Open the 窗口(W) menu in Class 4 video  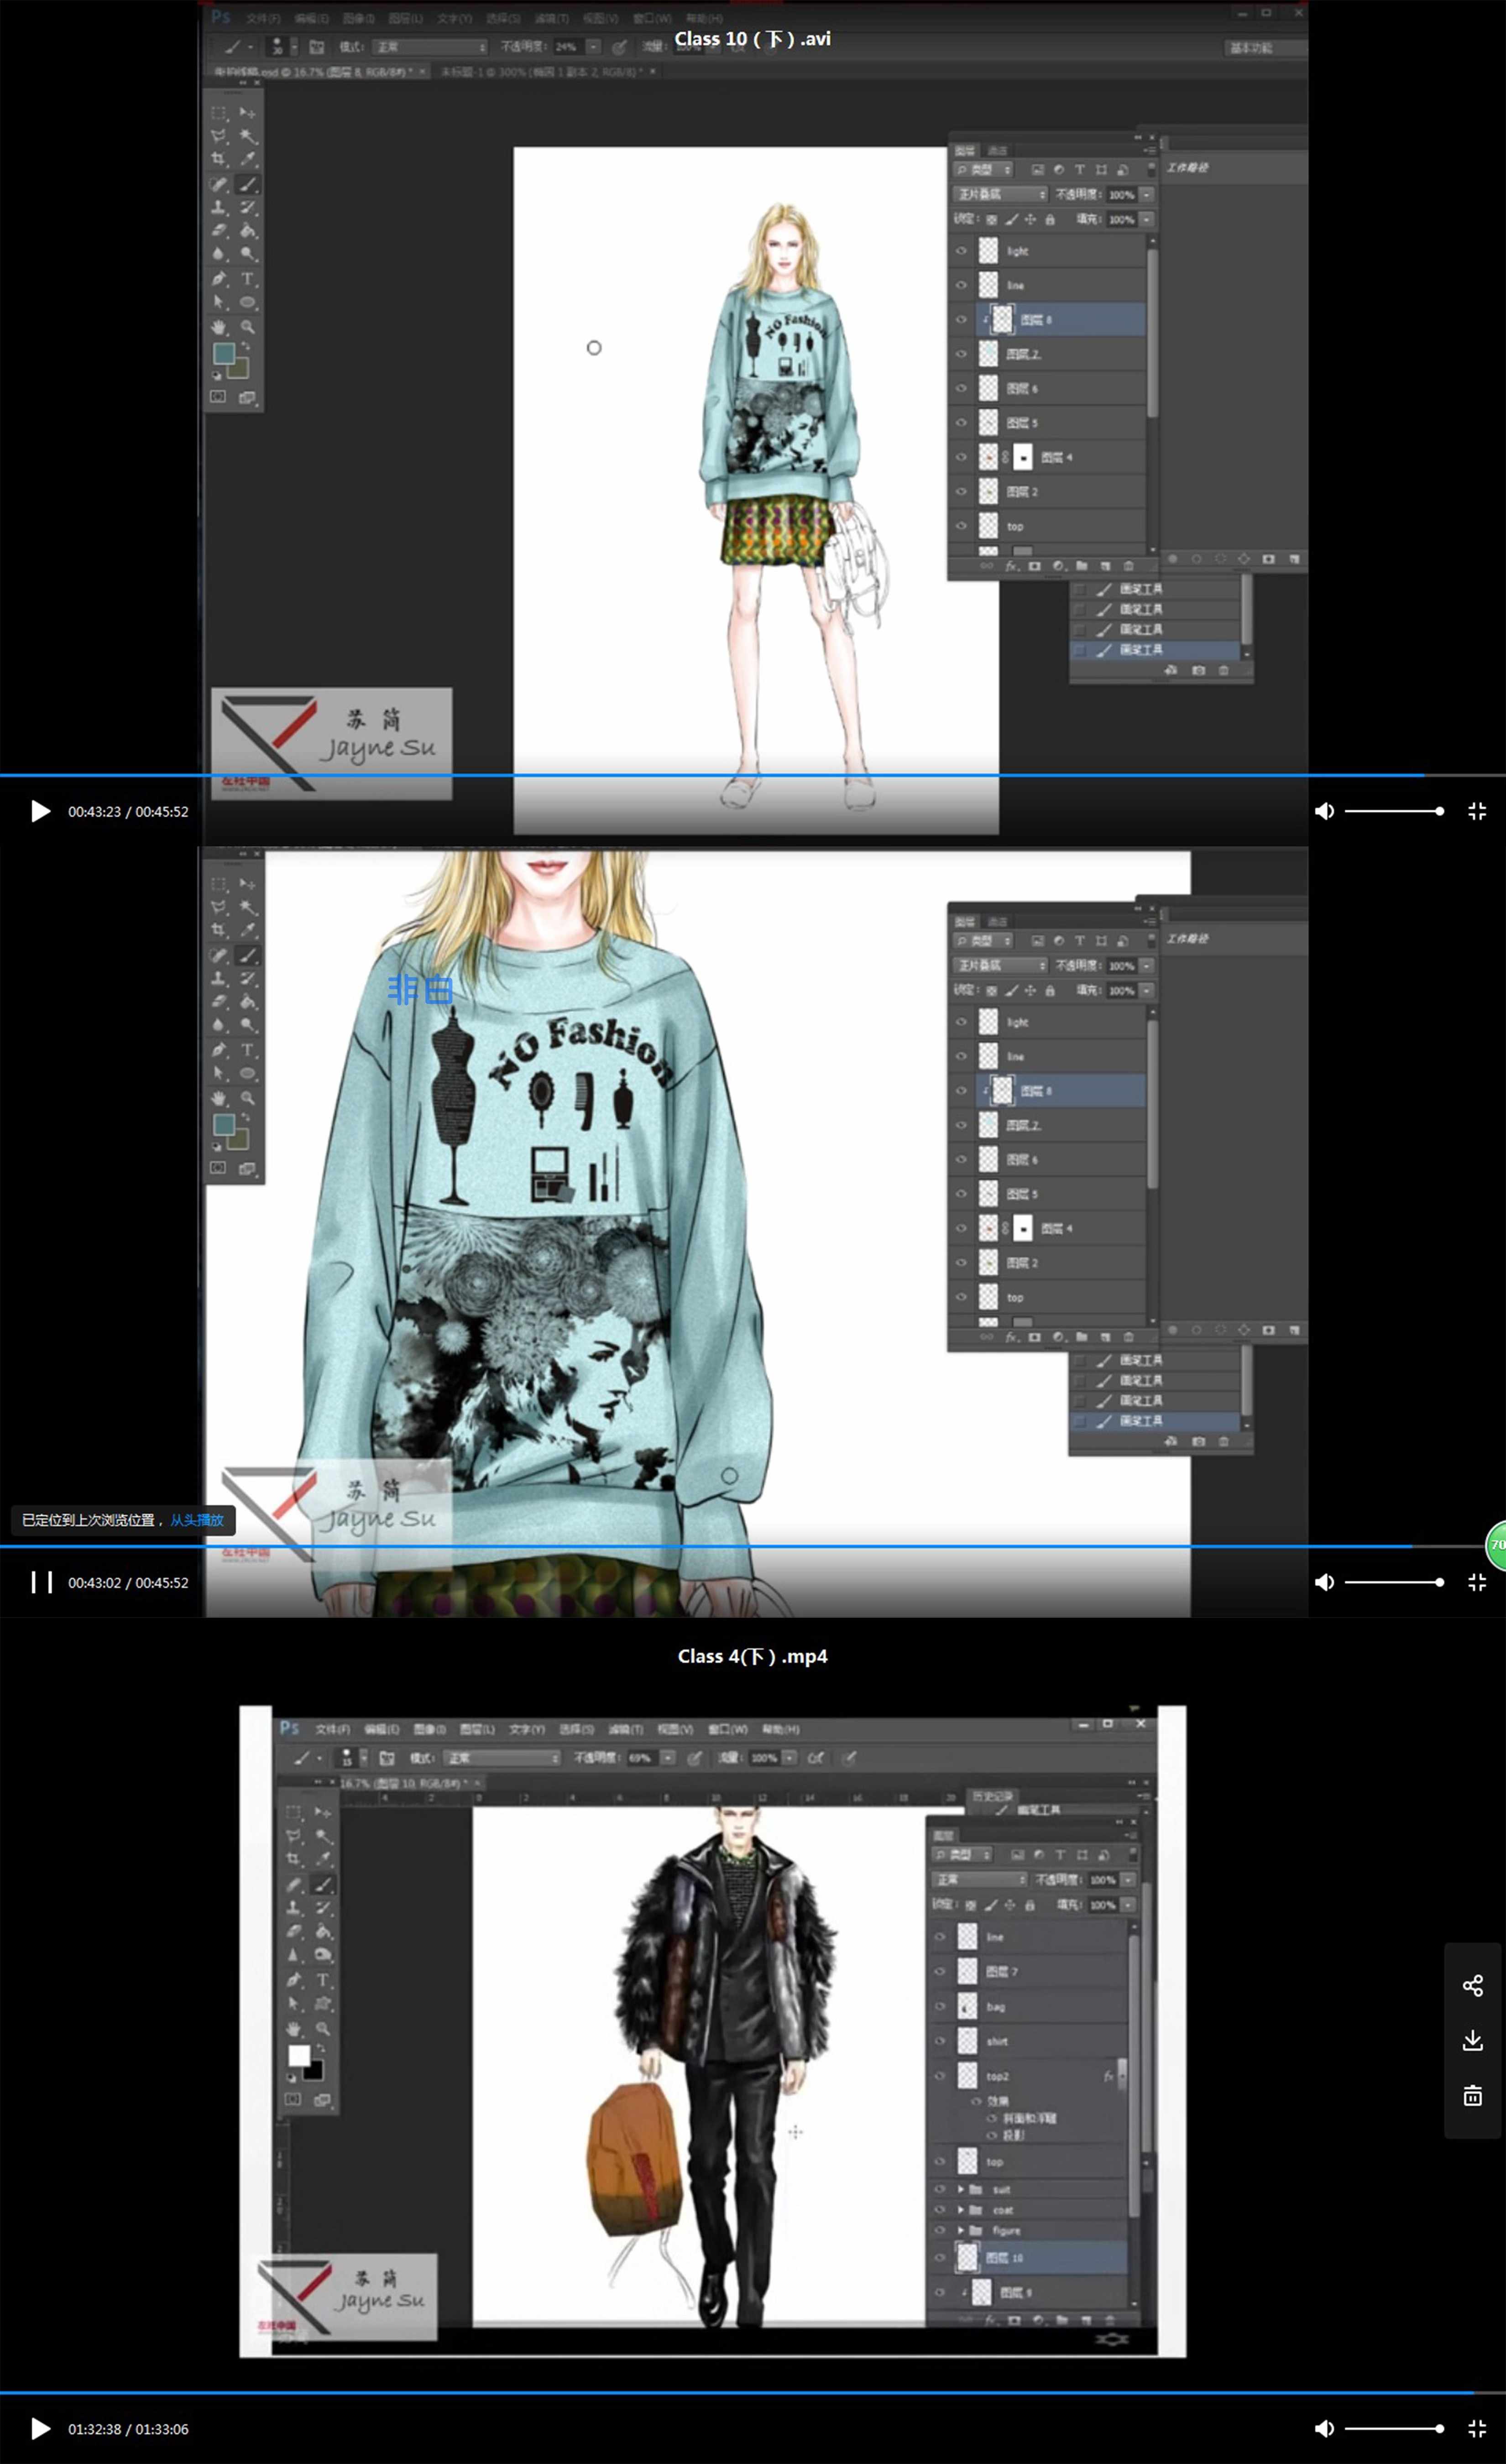pyautogui.click(x=727, y=1729)
